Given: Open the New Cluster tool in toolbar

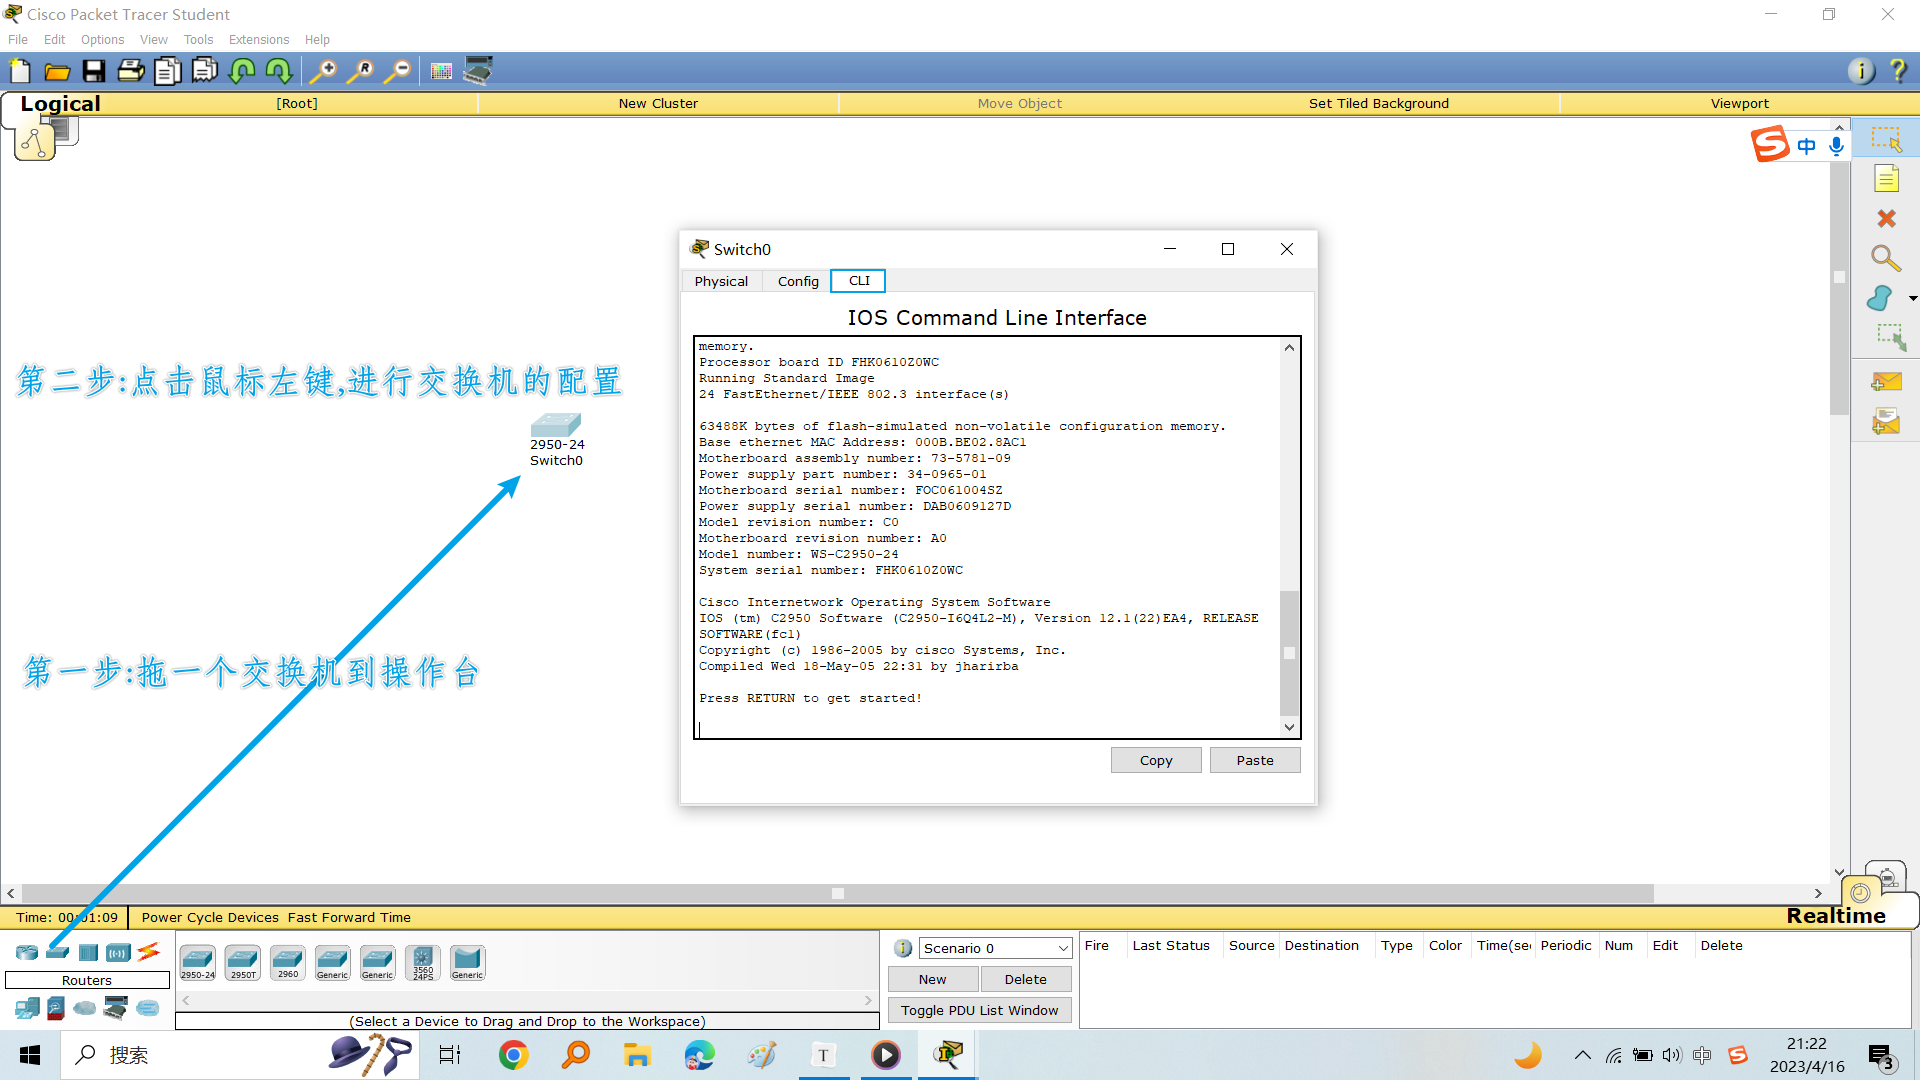Looking at the screenshot, I should [658, 103].
